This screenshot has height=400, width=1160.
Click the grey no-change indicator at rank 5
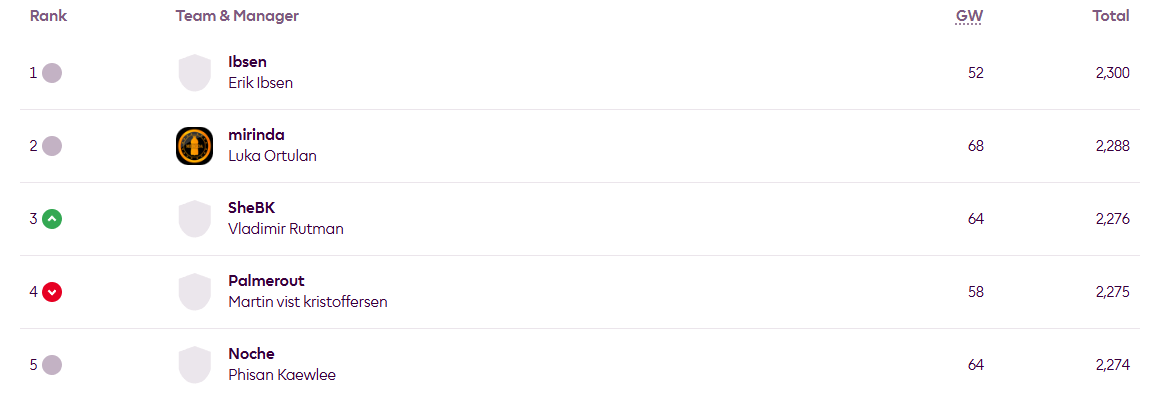[52, 365]
